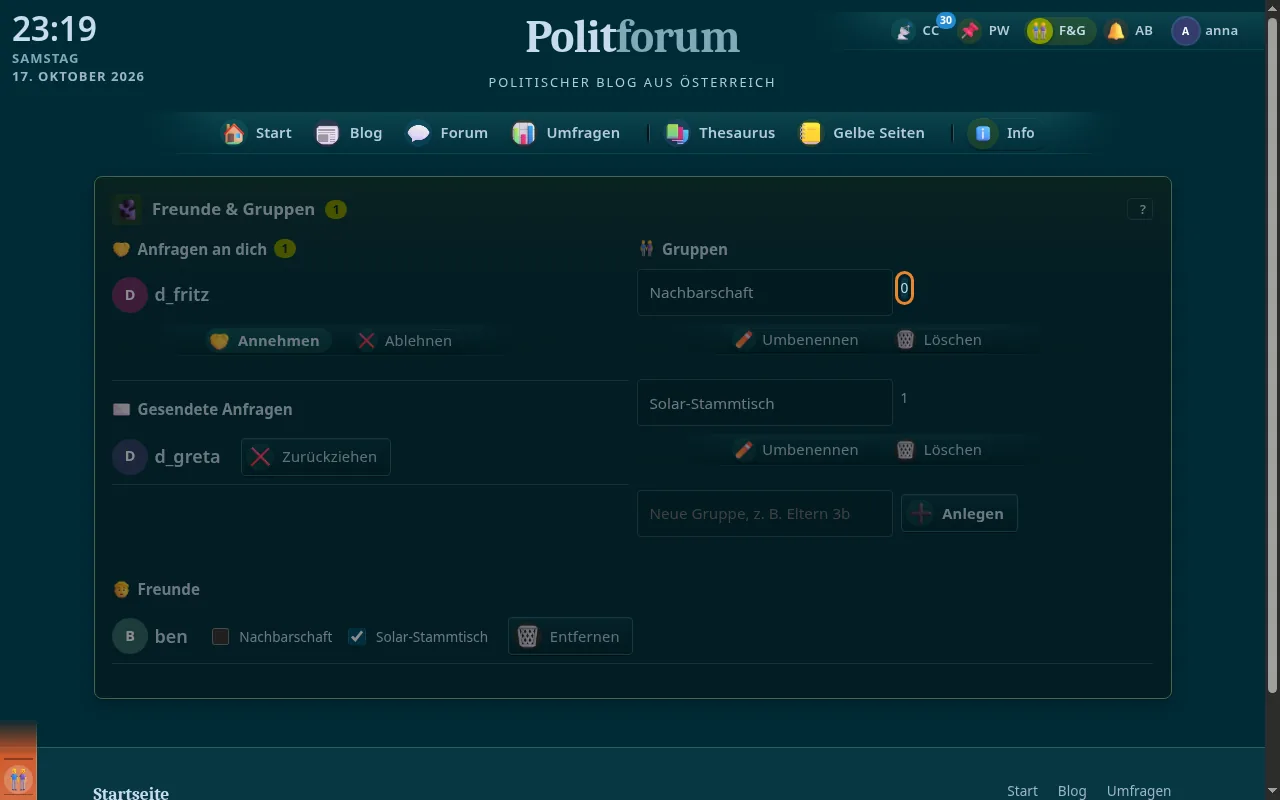Click the footer Umfragen link
Viewport: 1280px width, 800px height.
tap(1139, 791)
